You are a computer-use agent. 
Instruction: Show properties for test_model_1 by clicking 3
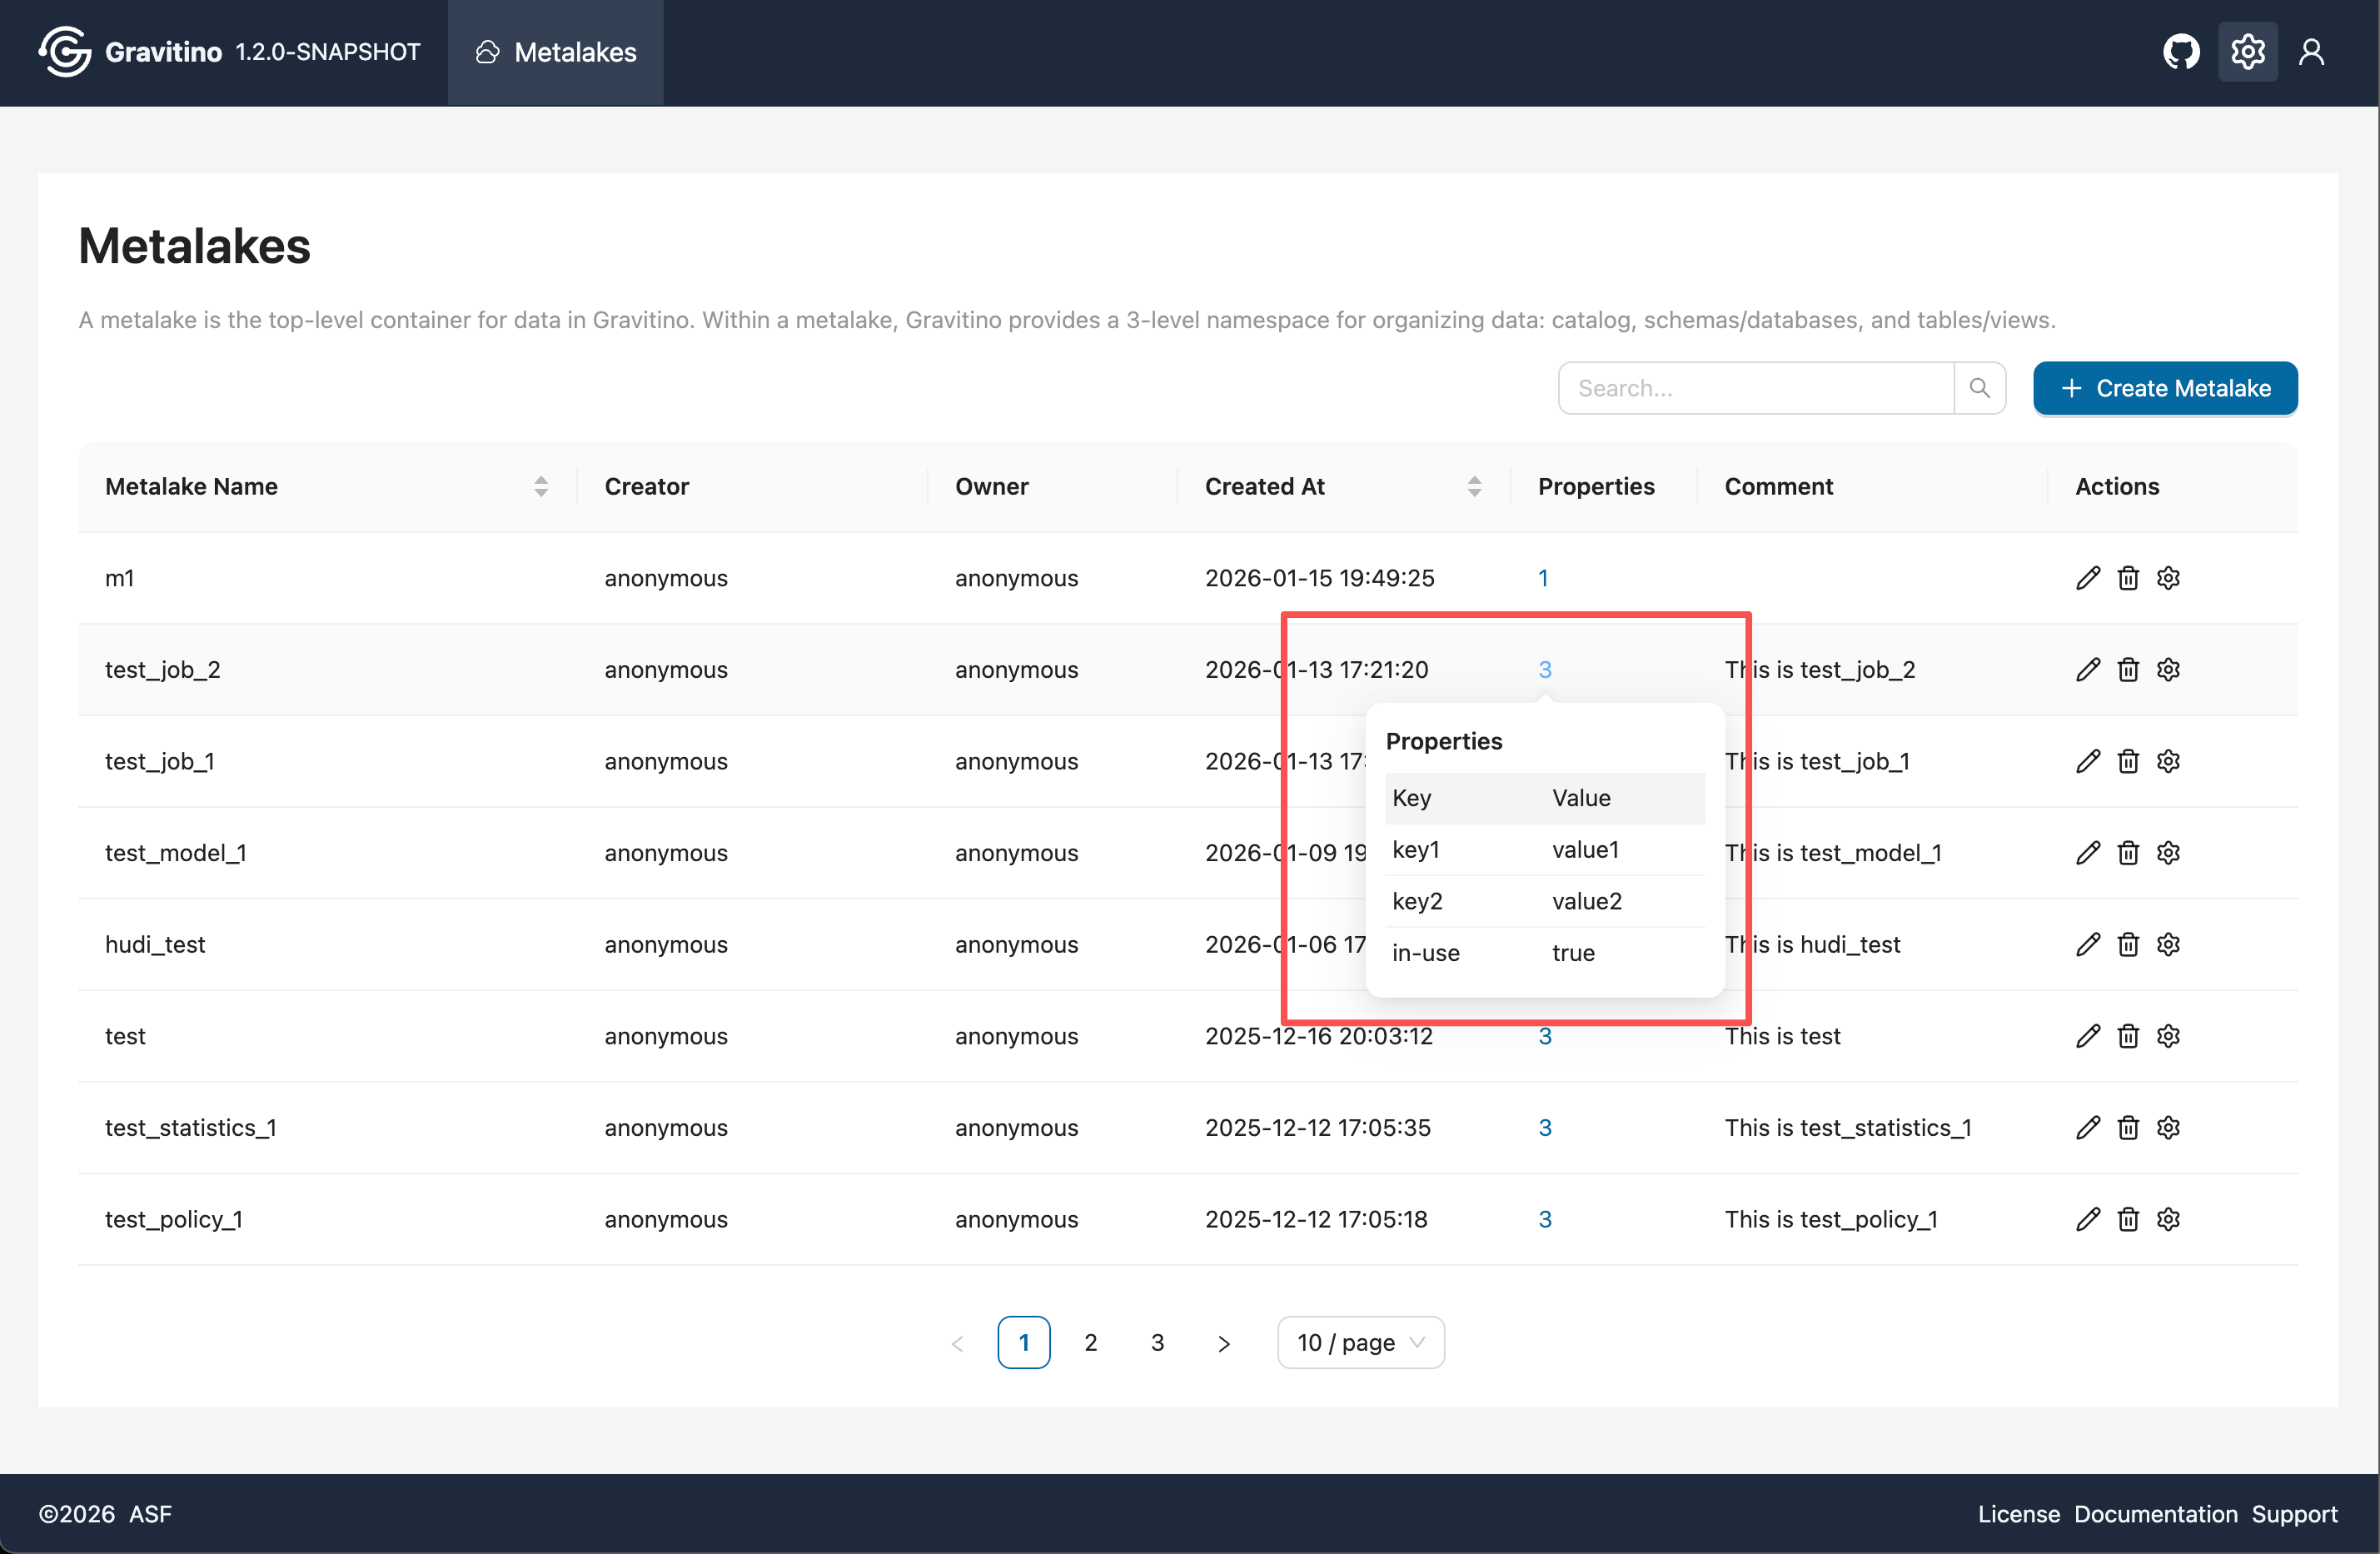(x=1546, y=853)
